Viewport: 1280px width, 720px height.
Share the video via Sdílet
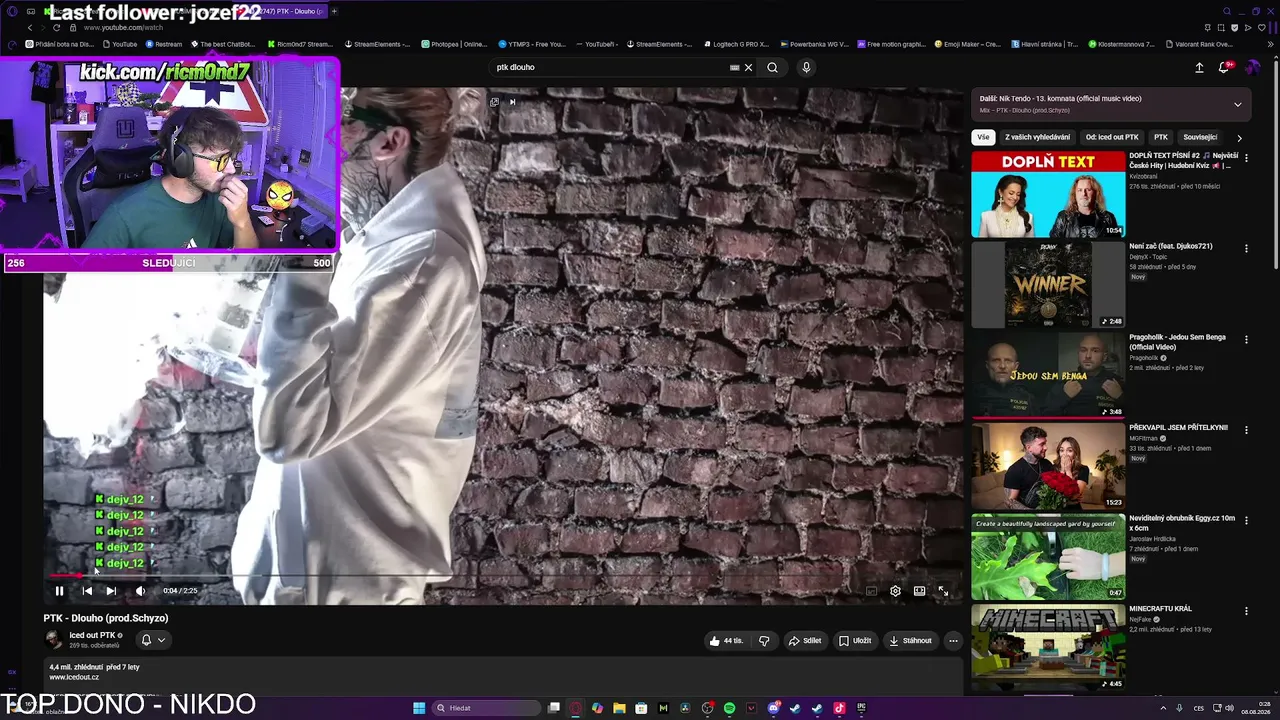[805, 641]
